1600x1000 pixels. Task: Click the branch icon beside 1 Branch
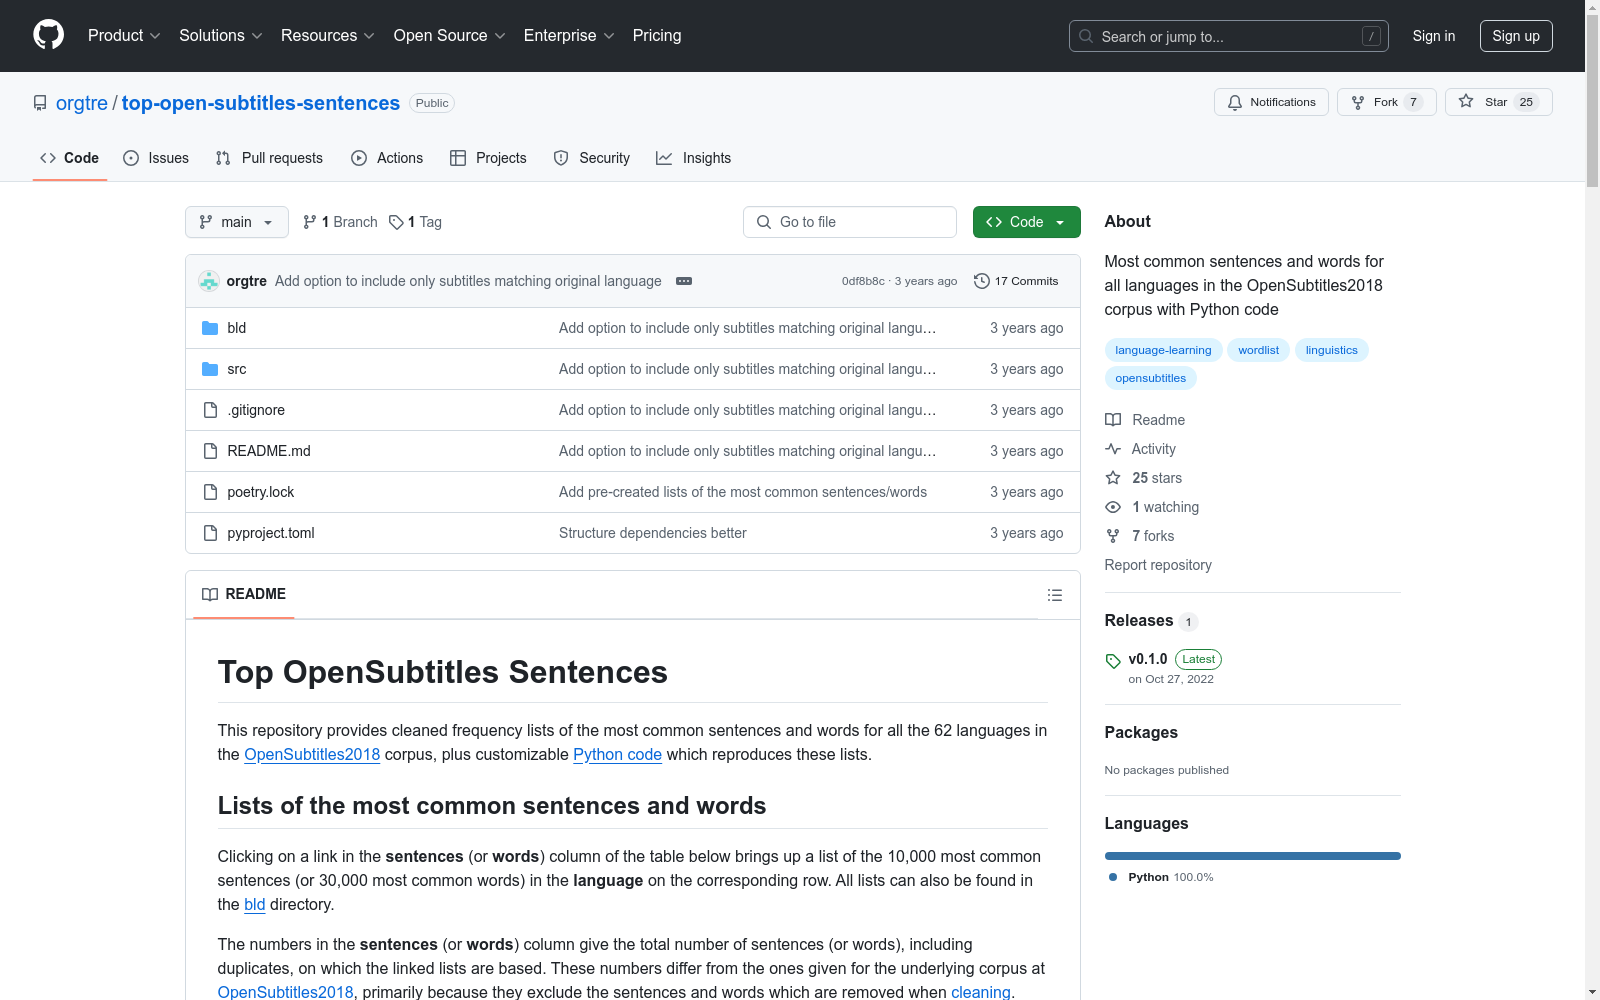(x=310, y=222)
